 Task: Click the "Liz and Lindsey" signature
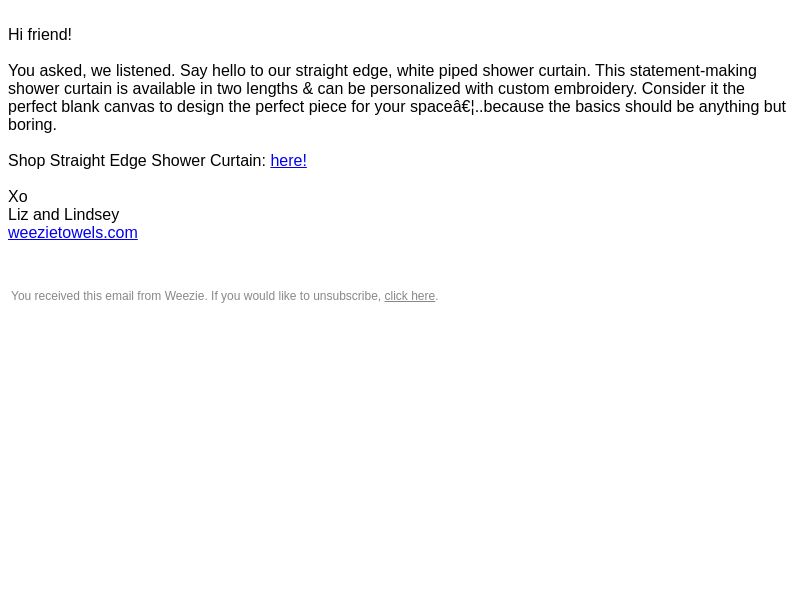[x=64, y=214]
